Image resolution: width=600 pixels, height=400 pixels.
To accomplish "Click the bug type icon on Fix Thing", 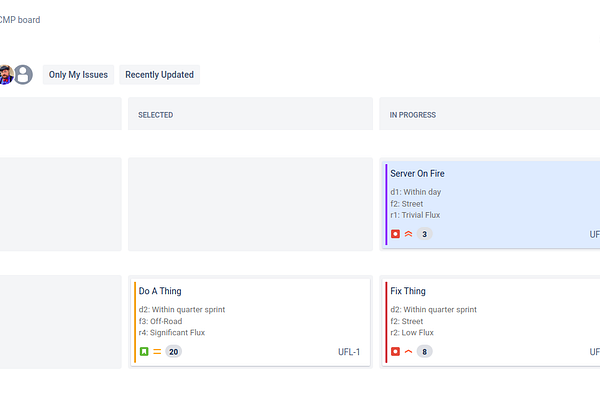I will tap(395, 351).
